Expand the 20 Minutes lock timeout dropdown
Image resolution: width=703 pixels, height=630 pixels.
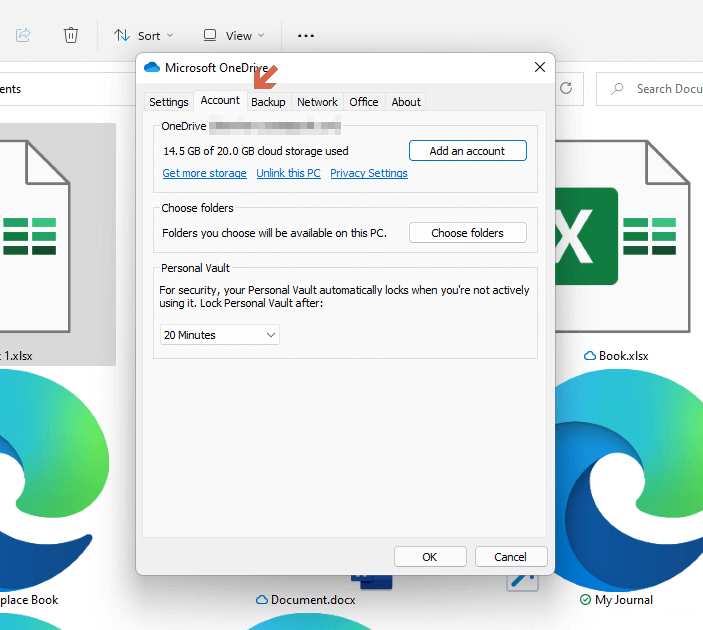pyautogui.click(x=220, y=335)
